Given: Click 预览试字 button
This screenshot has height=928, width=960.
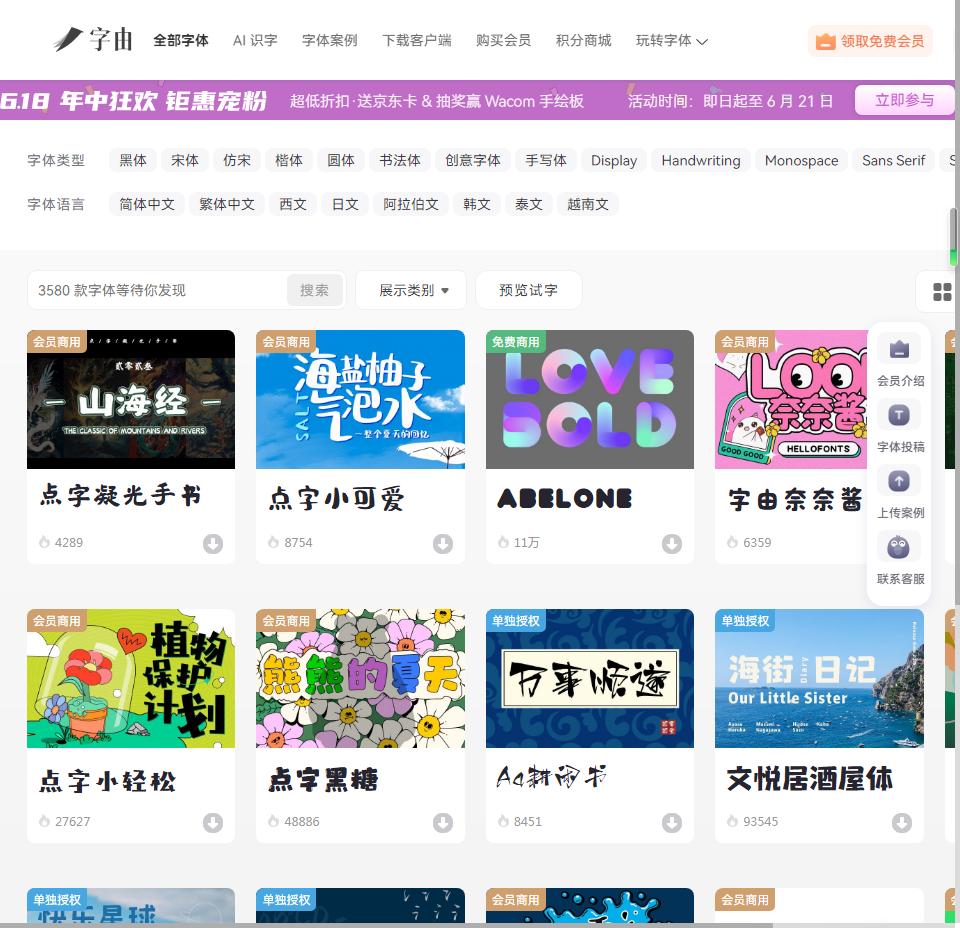Looking at the screenshot, I should click(528, 290).
